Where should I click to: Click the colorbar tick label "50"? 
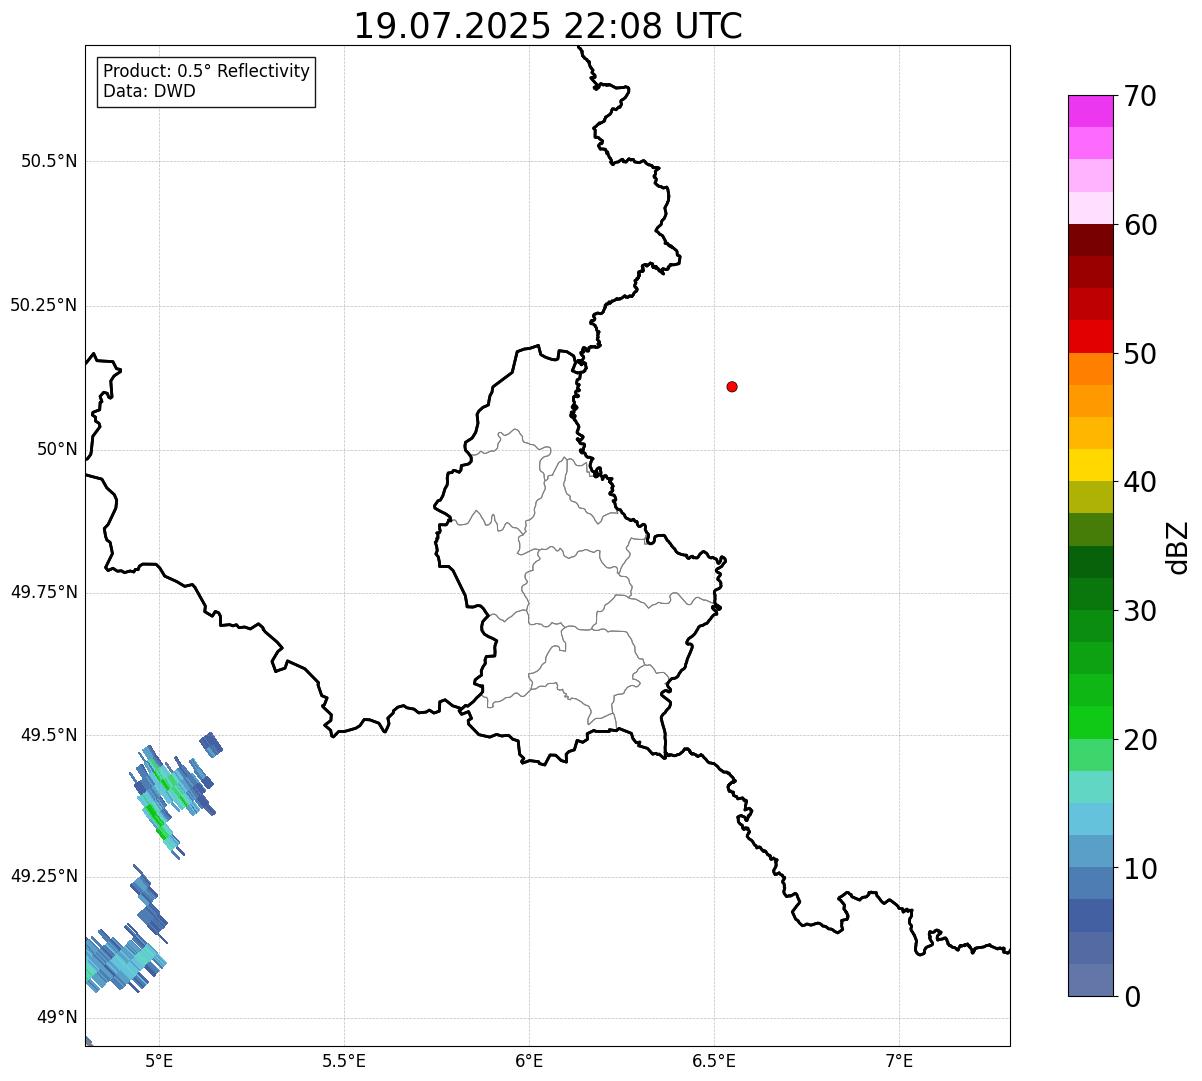click(1140, 354)
